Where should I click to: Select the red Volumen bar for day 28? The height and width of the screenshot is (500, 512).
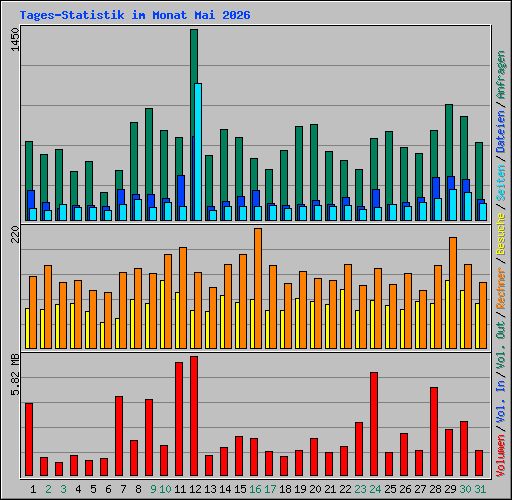pyautogui.click(x=434, y=432)
